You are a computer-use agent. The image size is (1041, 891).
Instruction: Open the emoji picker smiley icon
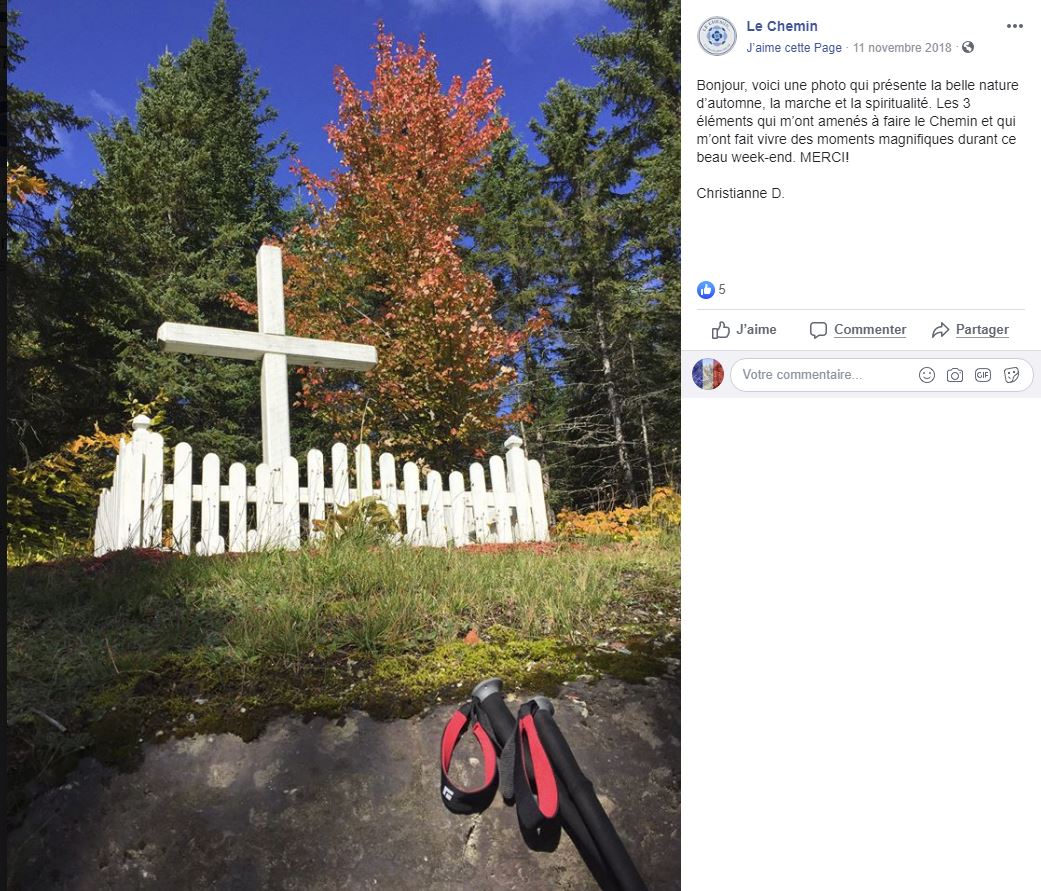pyautogui.click(x=927, y=375)
